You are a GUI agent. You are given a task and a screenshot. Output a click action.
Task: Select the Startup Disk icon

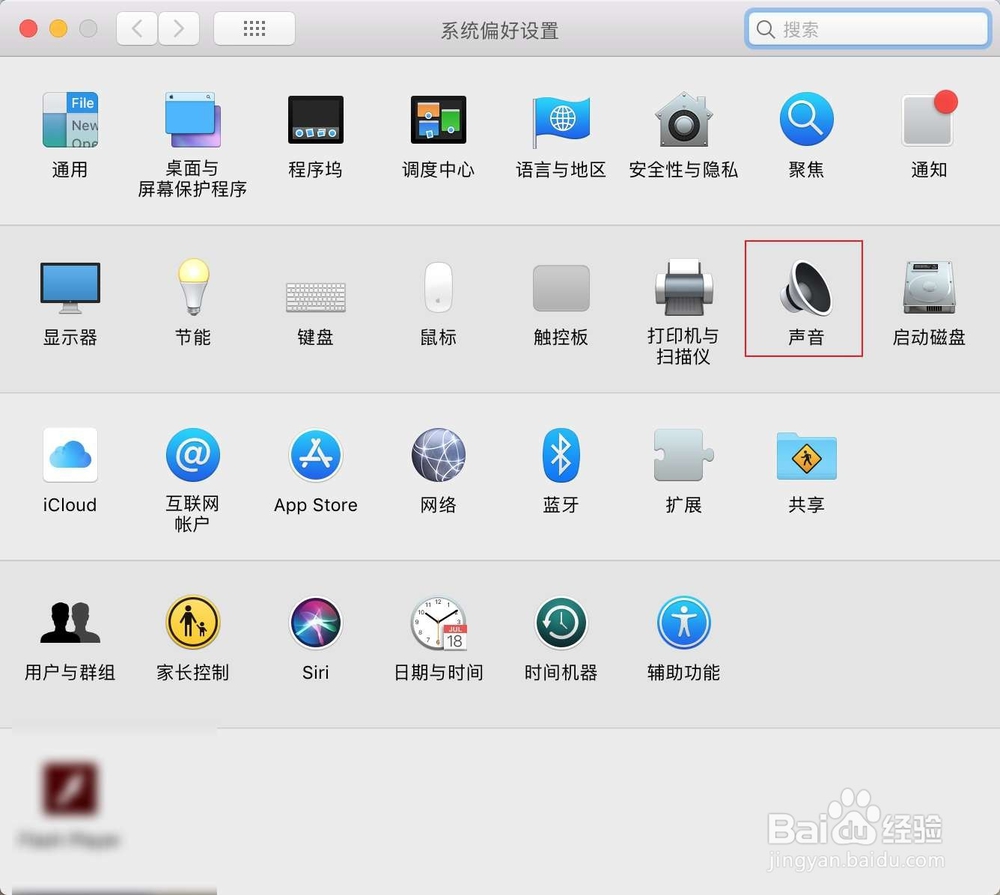point(927,288)
